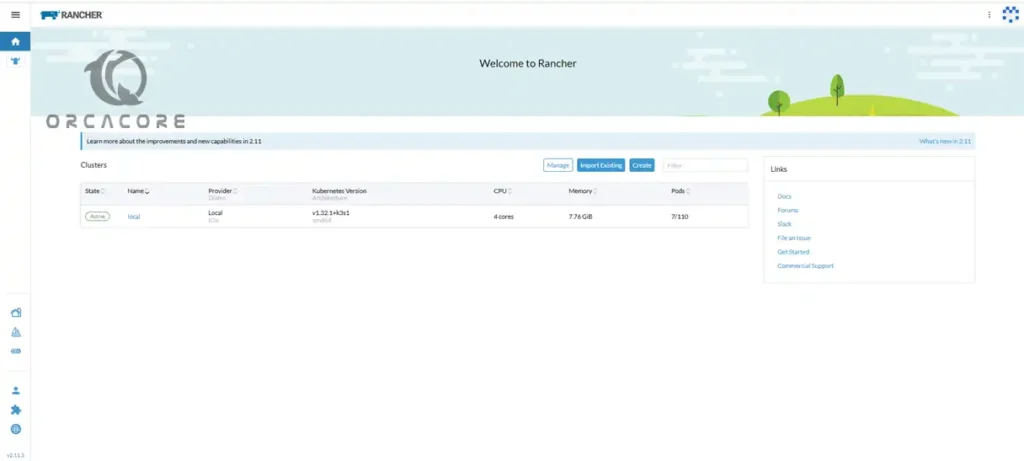
Task: Open the hamburger navigation menu
Action: [16, 14]
